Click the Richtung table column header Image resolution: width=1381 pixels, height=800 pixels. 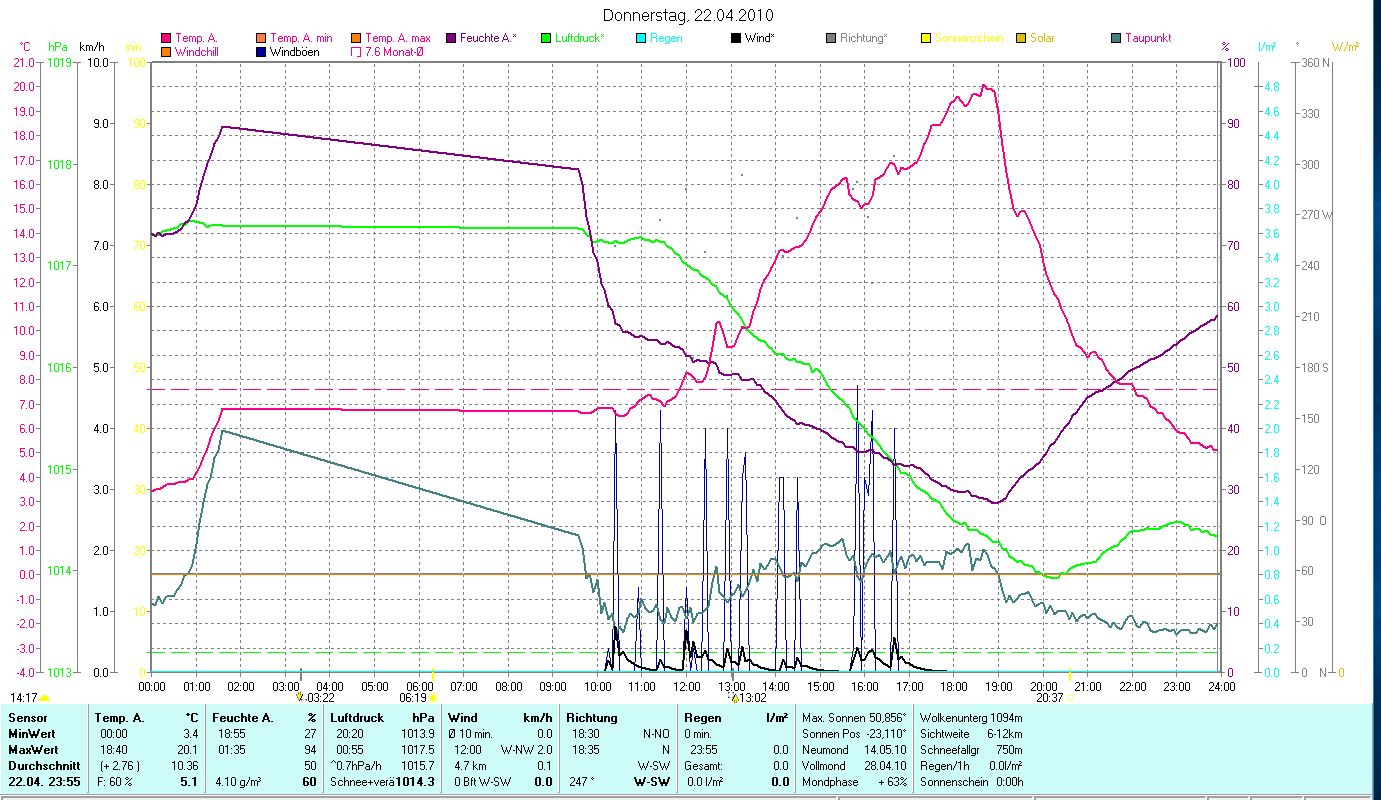[x=592, y=718]
